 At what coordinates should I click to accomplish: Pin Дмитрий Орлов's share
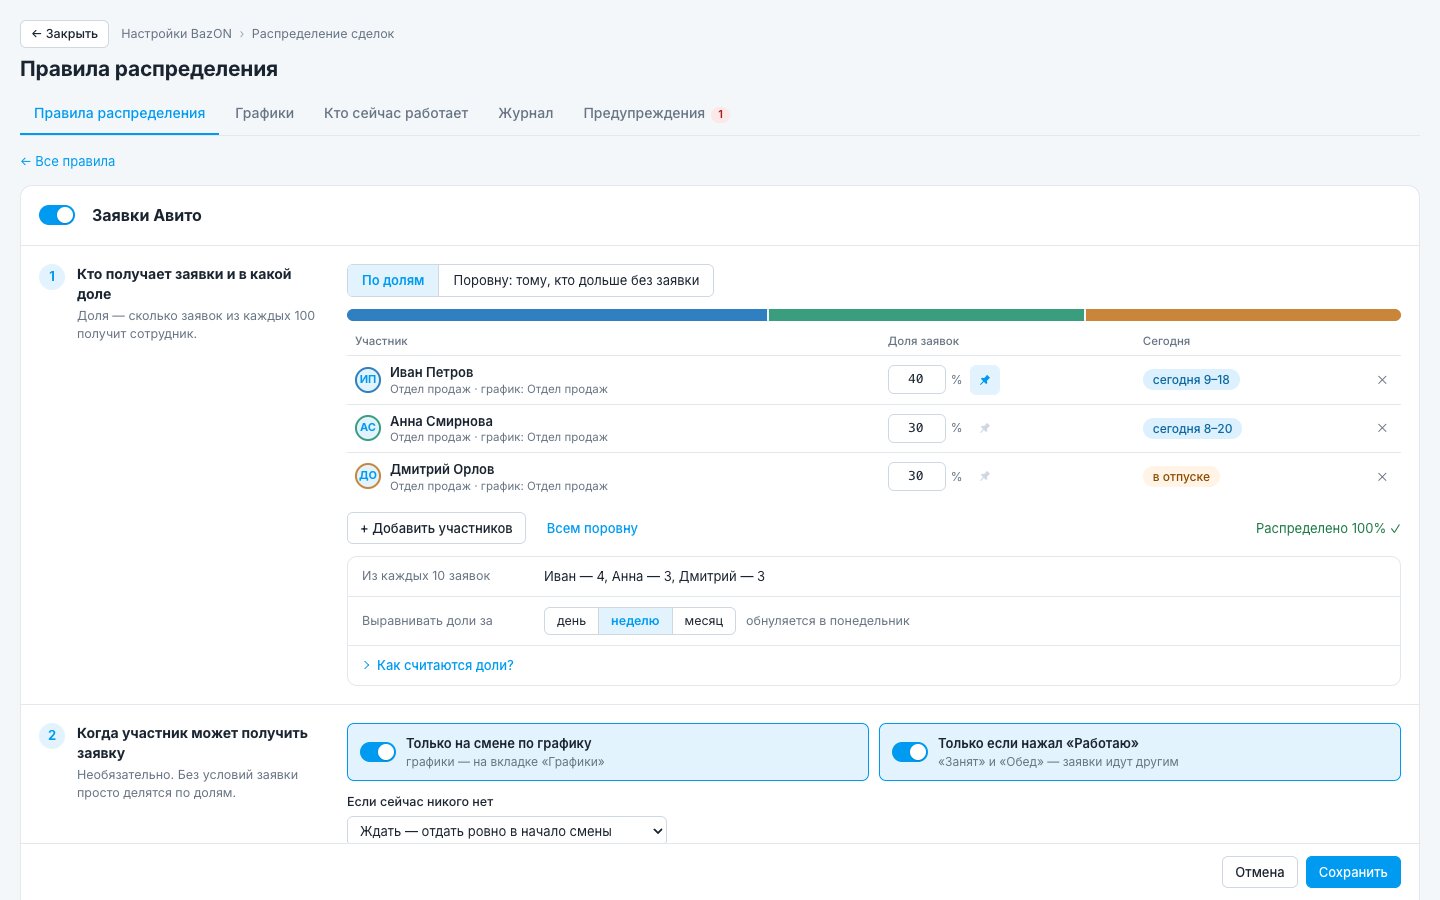(x=985, y=476)
